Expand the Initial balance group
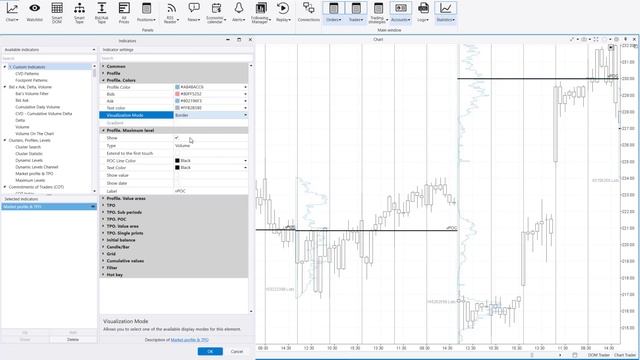The image size is (640, 360). pyautogui.click(x=103, y=240)
